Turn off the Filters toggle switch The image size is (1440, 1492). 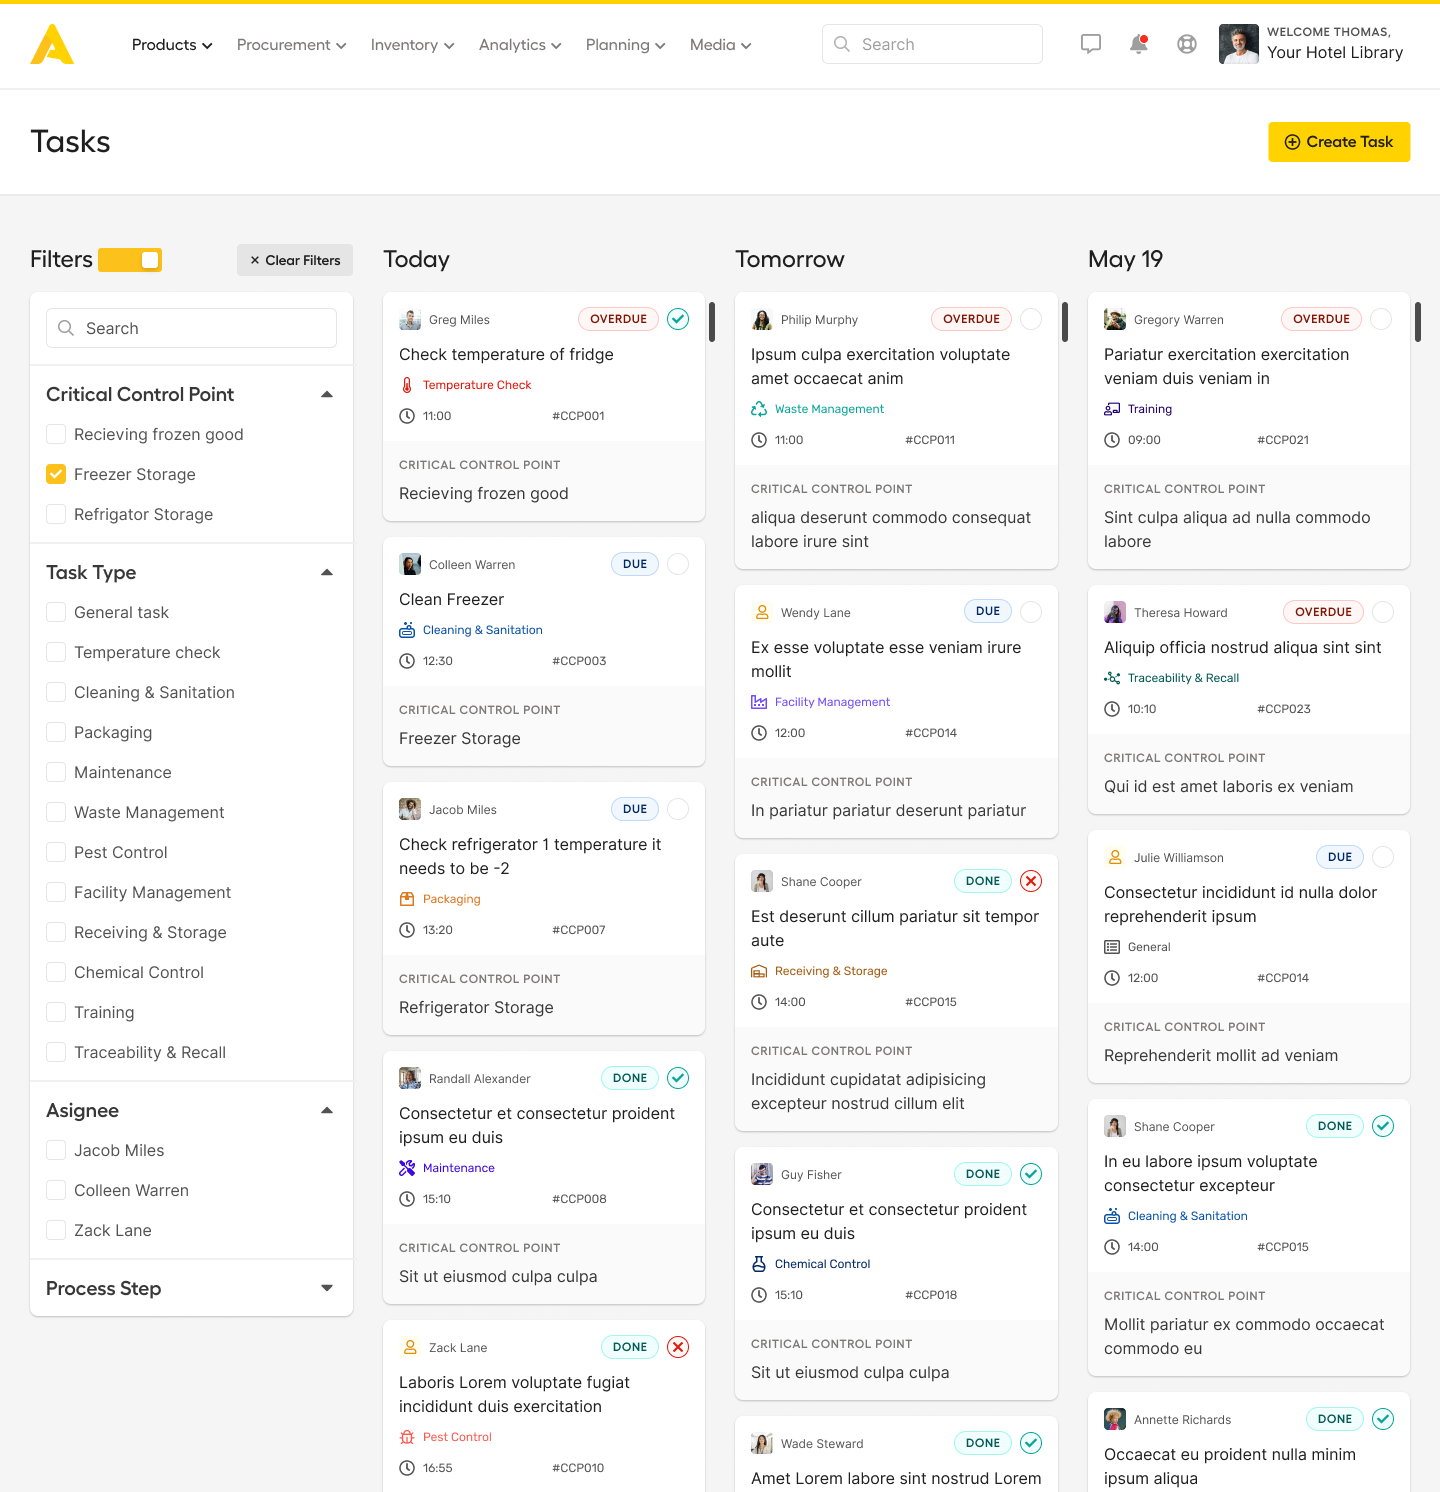(132, 259)
